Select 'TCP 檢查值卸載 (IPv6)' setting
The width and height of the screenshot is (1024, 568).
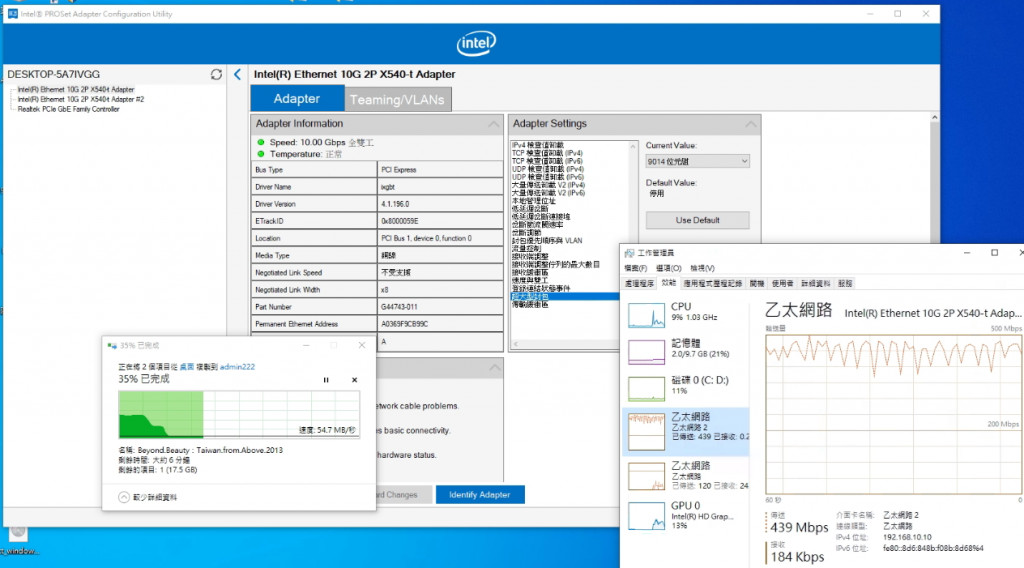tap(547, 161)
